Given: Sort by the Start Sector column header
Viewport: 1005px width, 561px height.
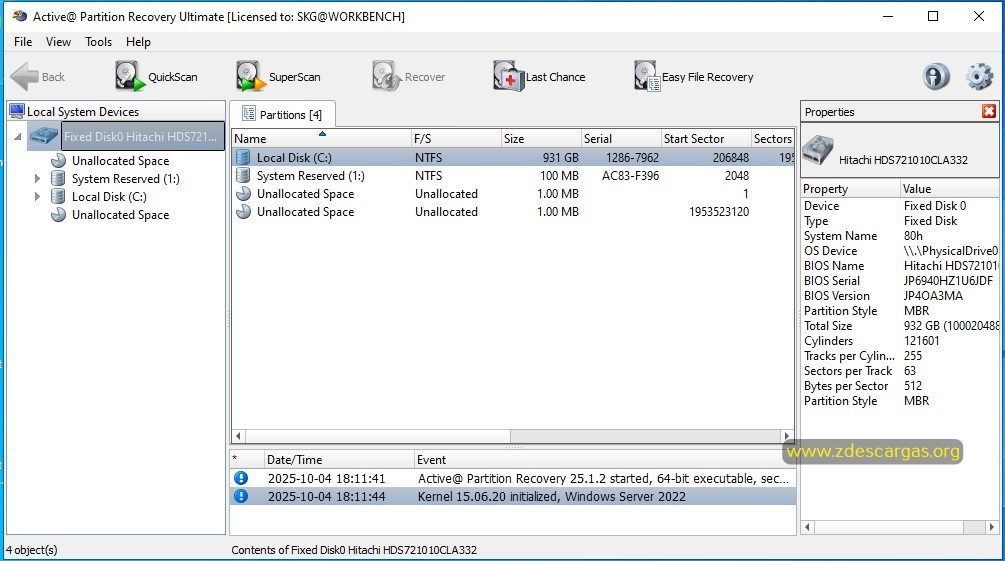Looking at the screenshot, I should 706,138.
